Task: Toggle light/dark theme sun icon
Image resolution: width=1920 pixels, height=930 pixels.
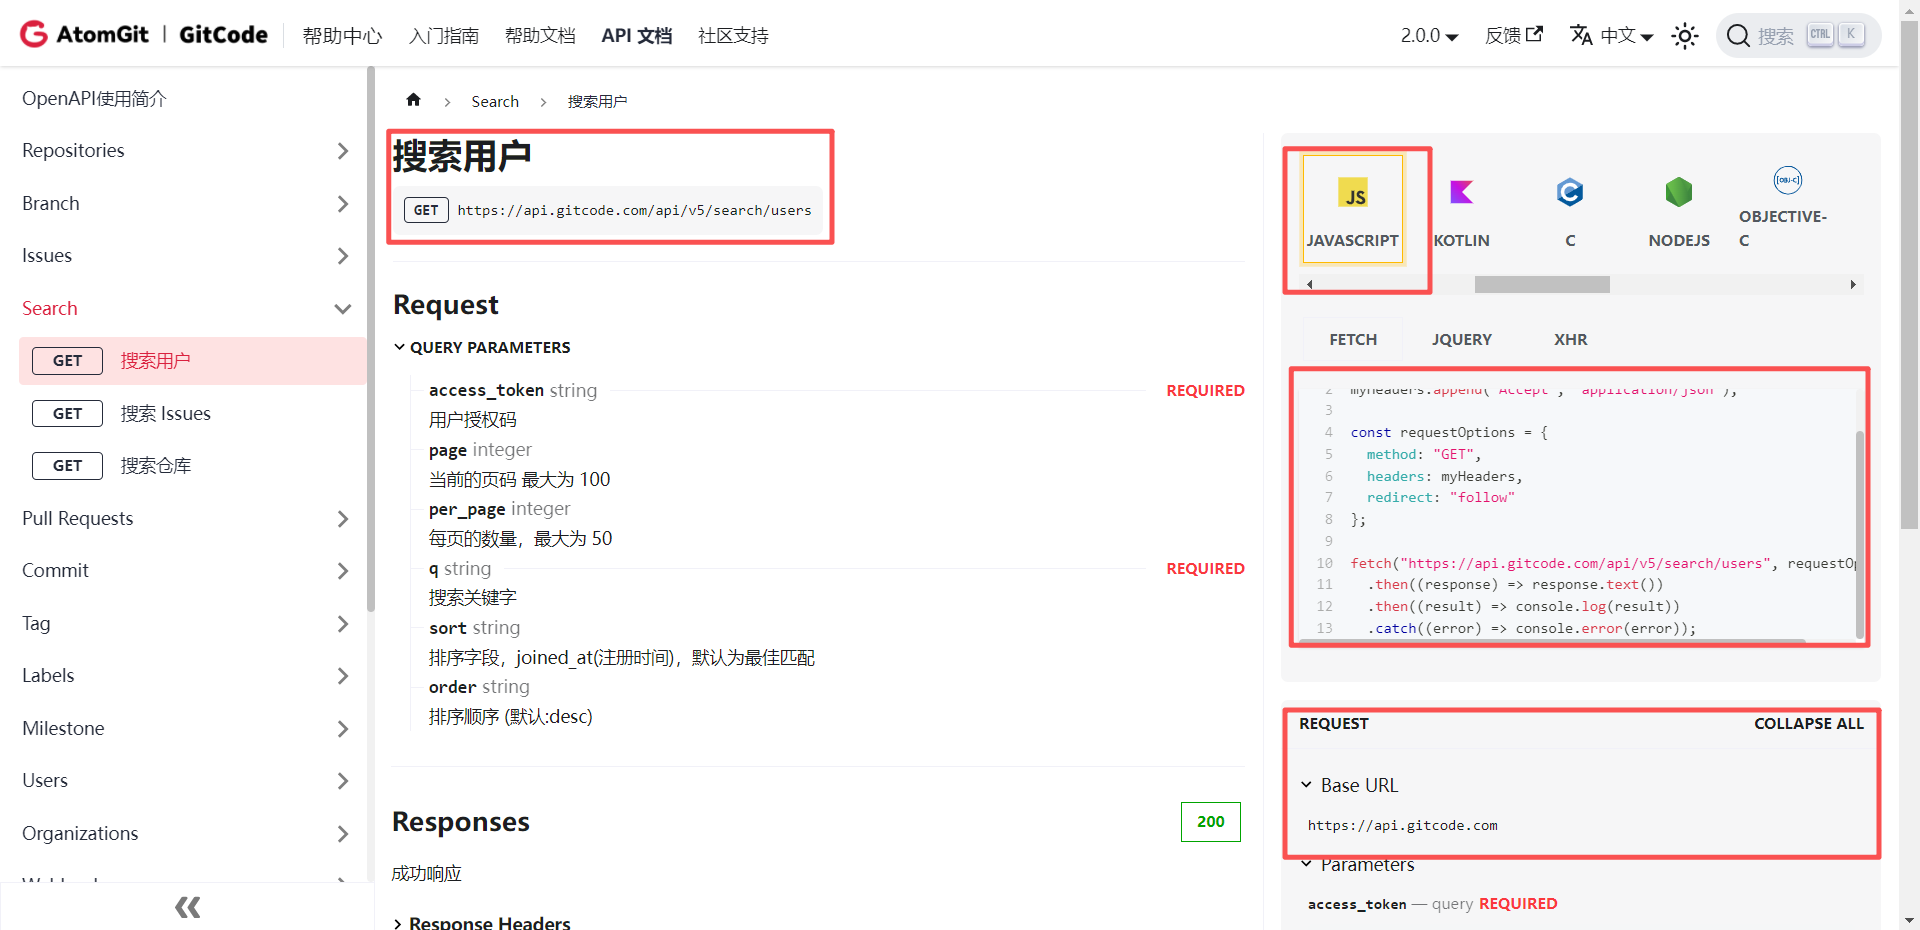Action: (1685, 36)
